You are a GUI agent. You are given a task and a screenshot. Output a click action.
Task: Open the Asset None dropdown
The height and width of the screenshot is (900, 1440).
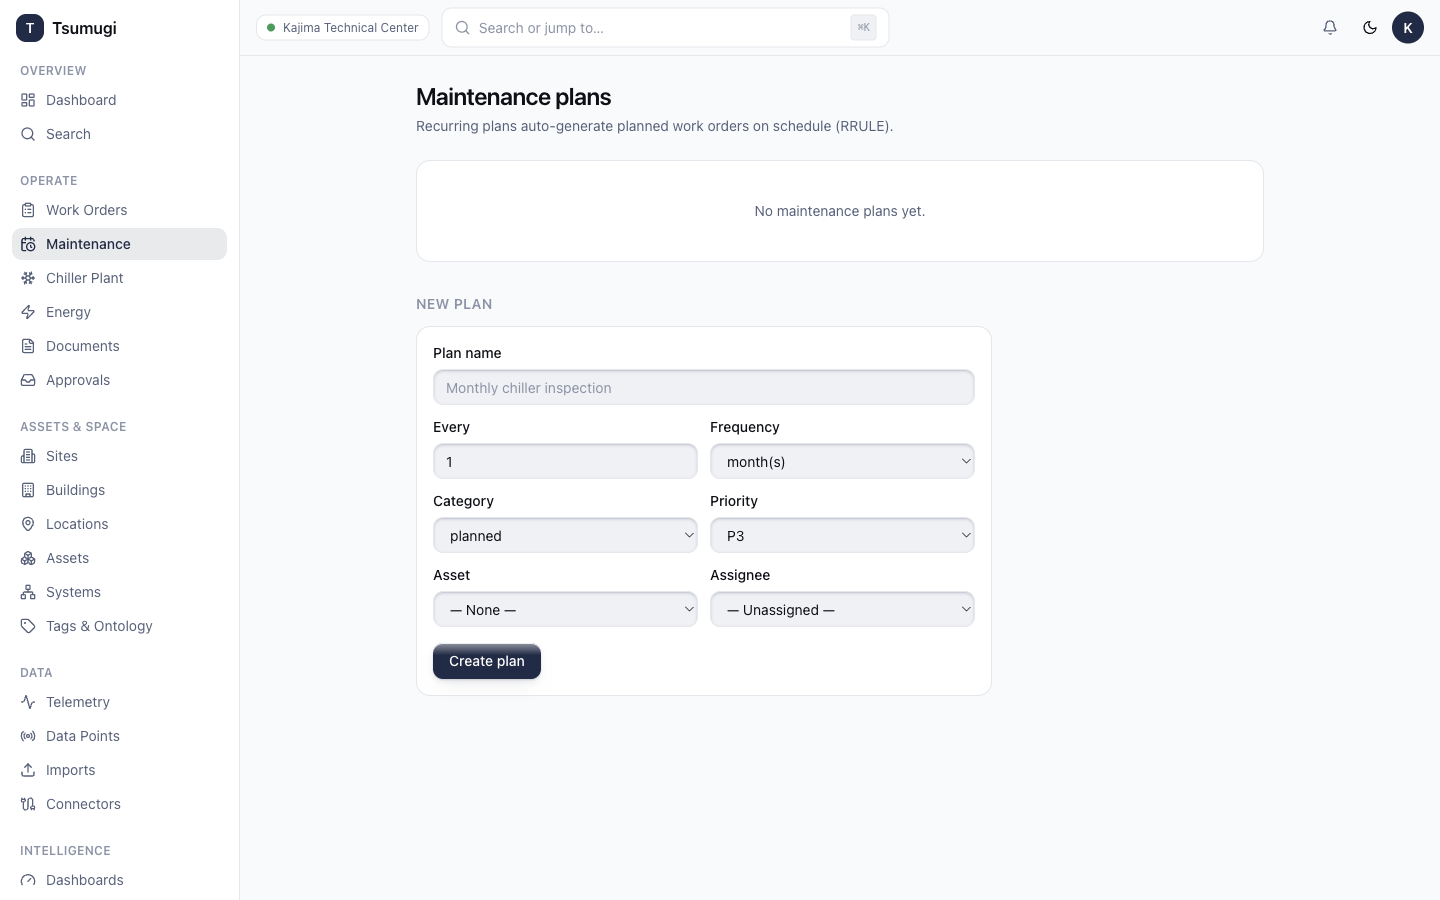[x=565, y=609]
